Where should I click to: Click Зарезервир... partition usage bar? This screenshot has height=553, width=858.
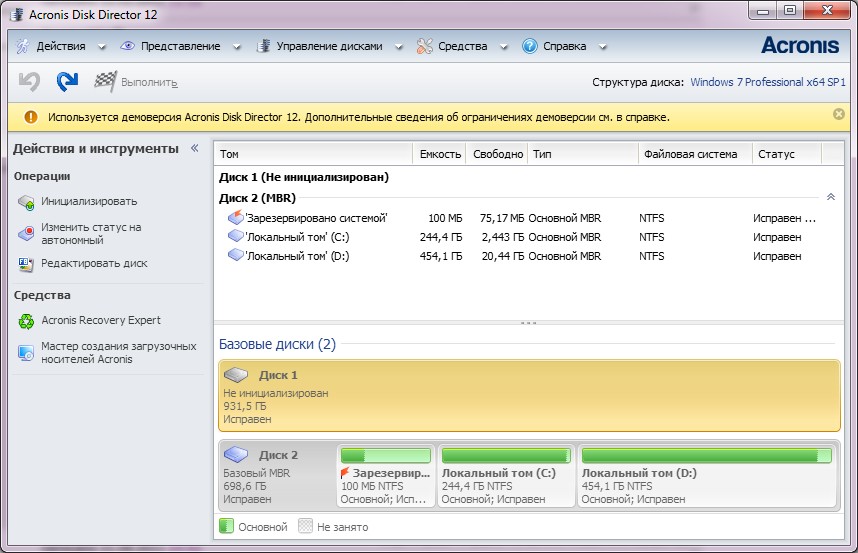click(x=386, y=456)
